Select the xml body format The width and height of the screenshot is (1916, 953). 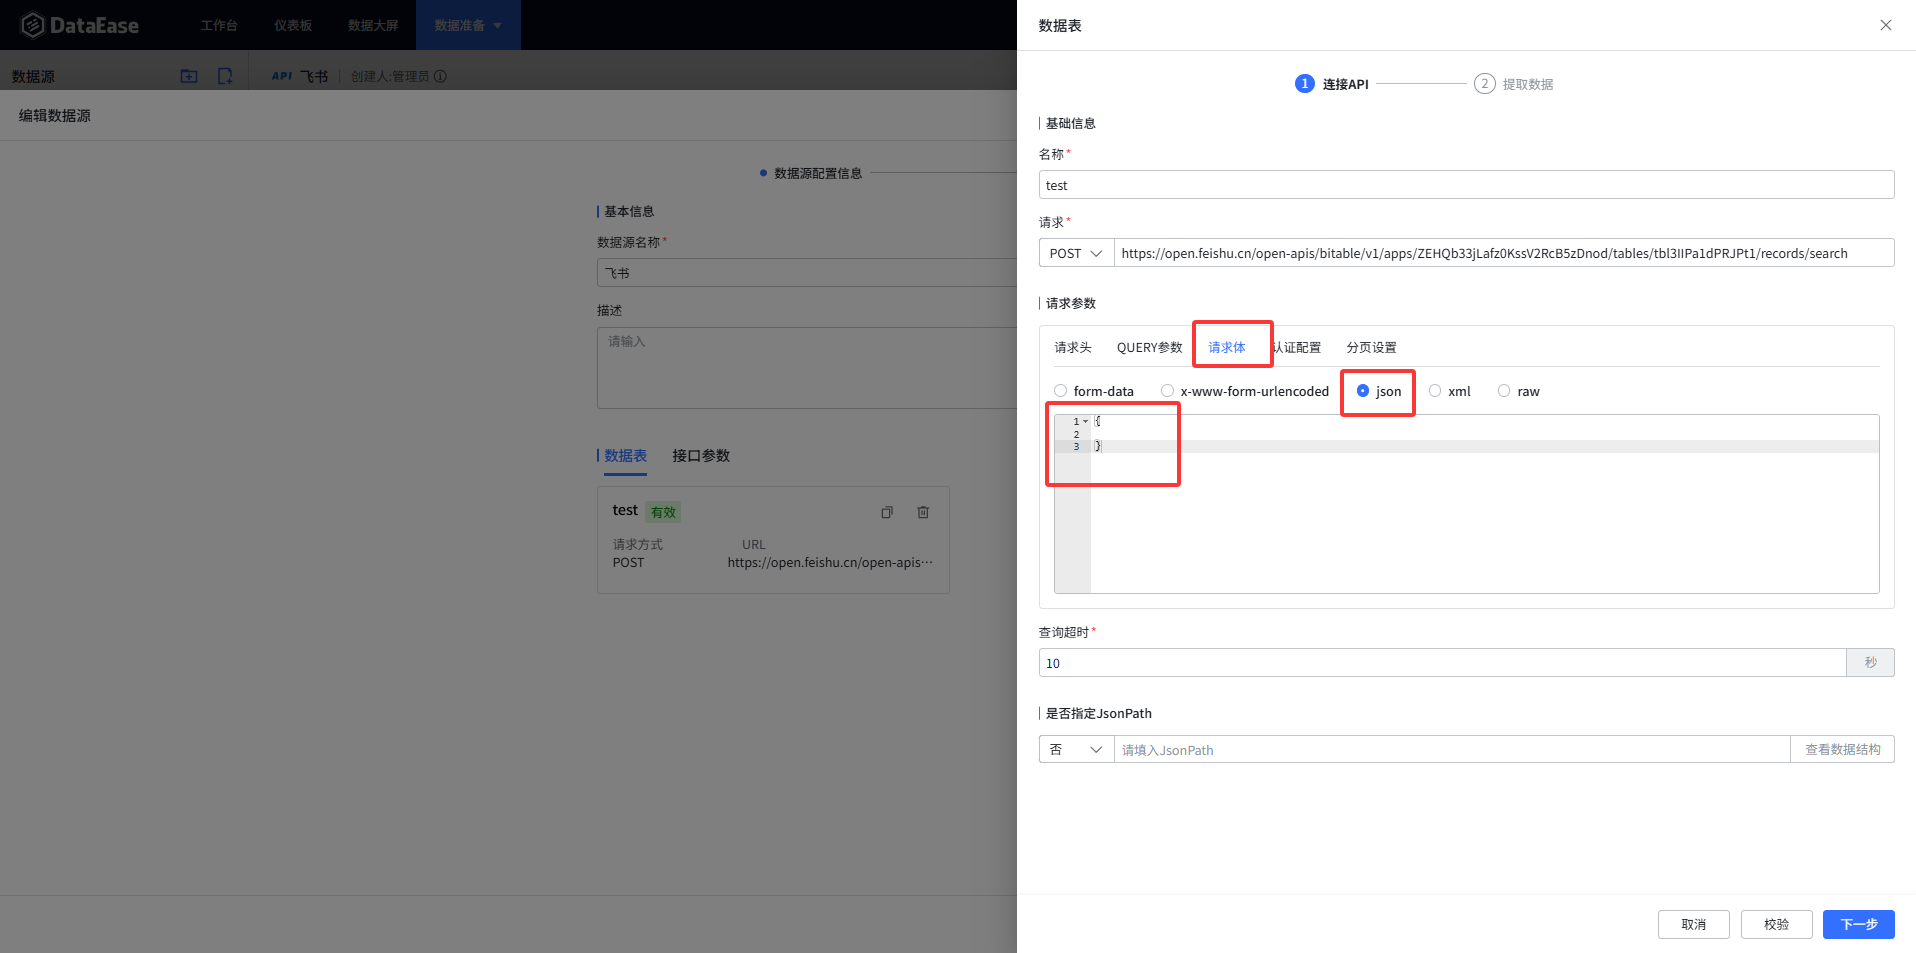1435,391
